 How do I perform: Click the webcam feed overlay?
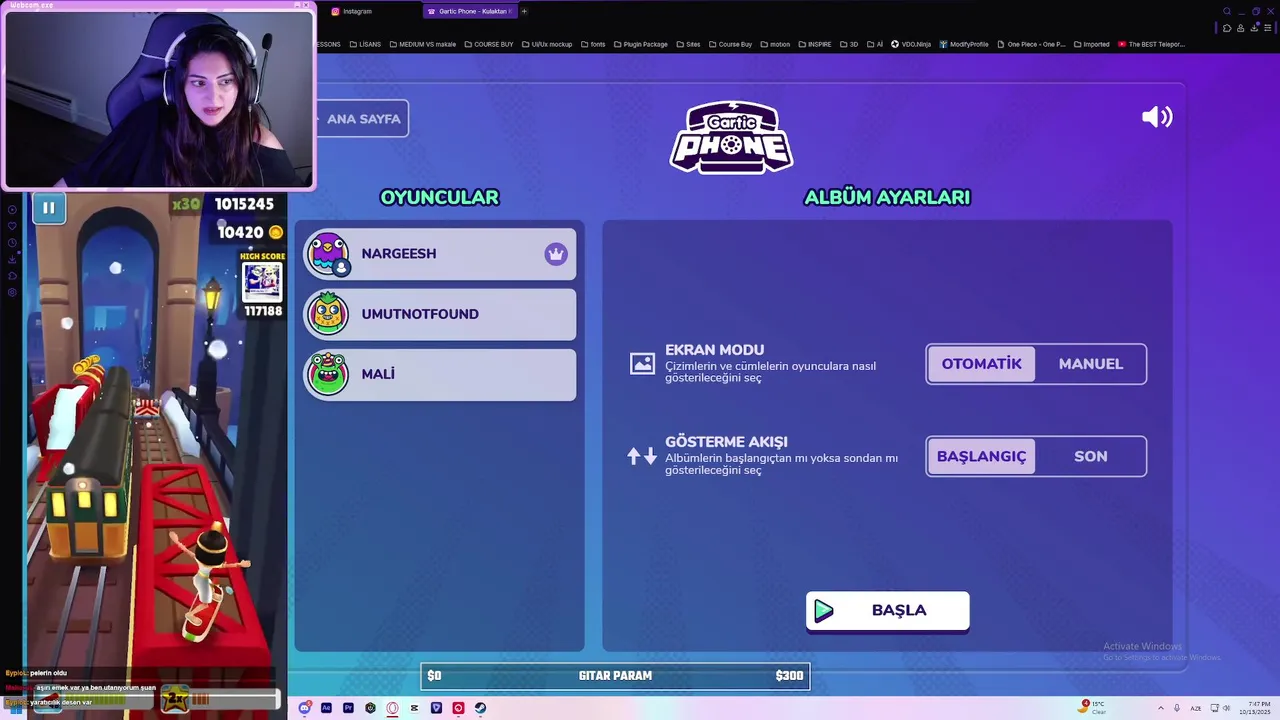tap(159, 97)
